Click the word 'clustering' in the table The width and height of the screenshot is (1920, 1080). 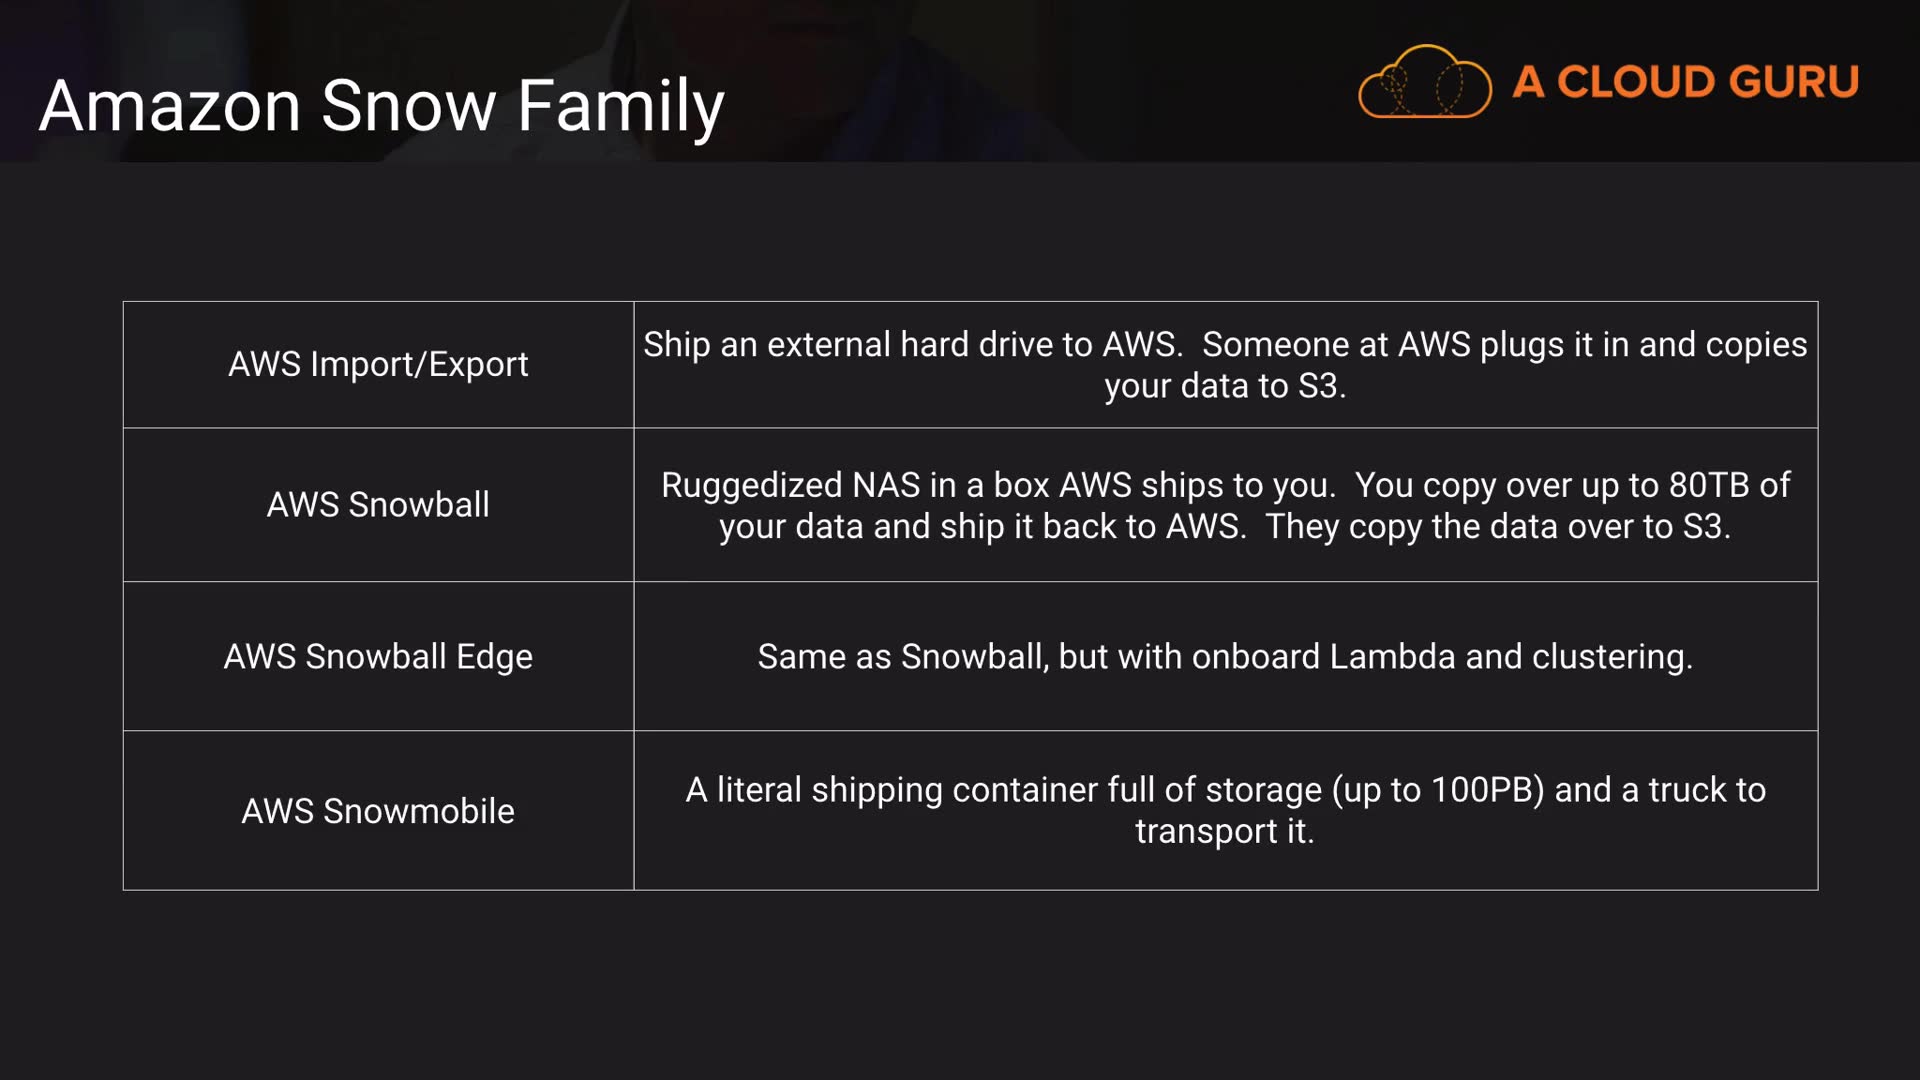point(1610,657)
